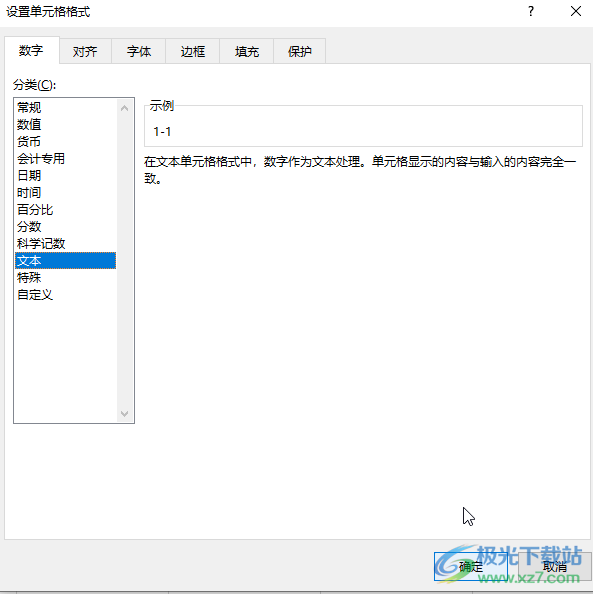Select 自定义 category
This screenshot has width=593, height=594.
point(65,295)
